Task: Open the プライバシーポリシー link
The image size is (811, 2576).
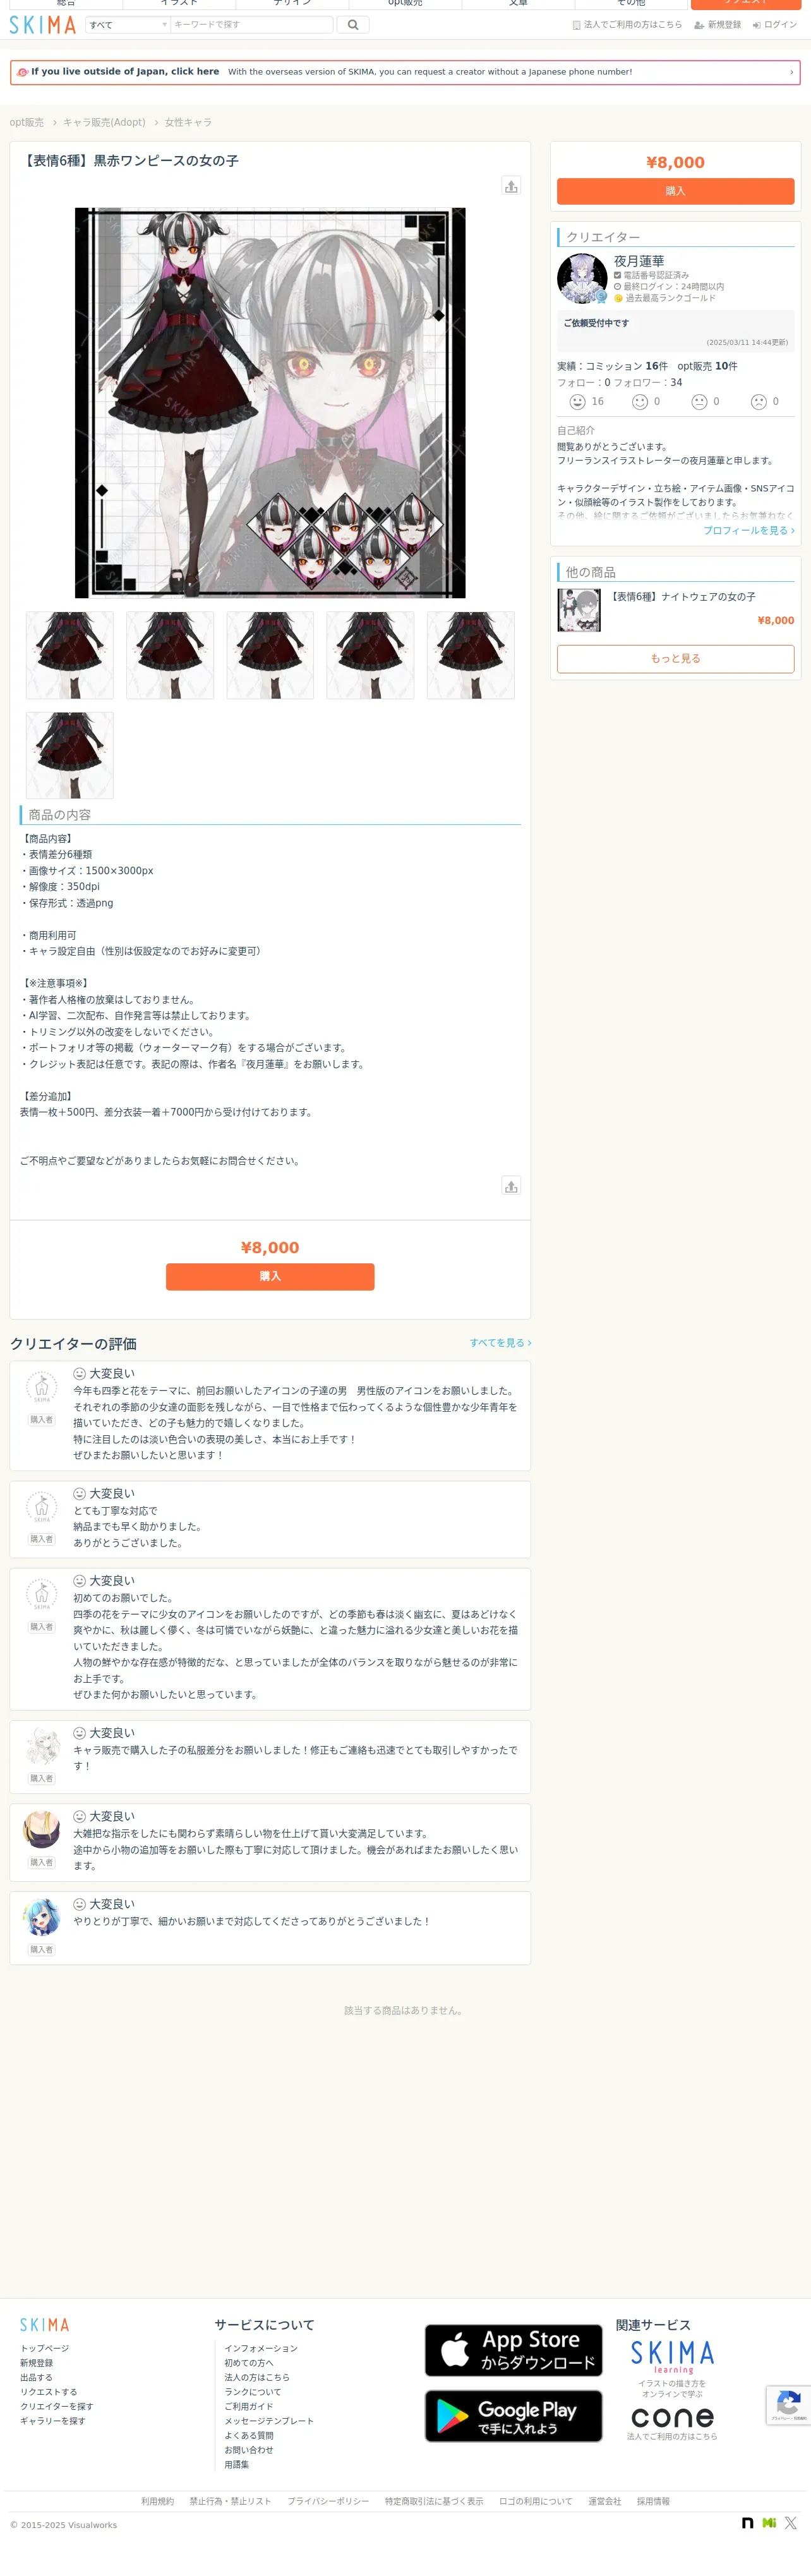Action: coord(328,2501)
